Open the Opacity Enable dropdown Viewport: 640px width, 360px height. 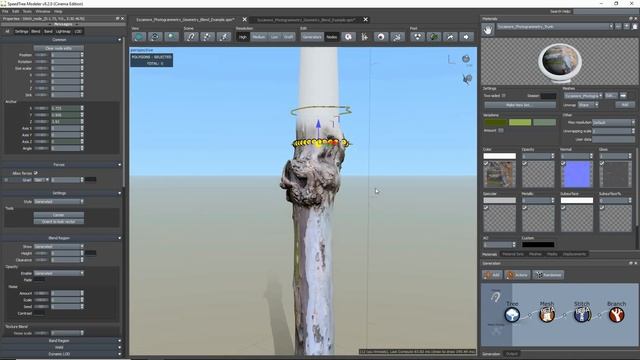59,273
